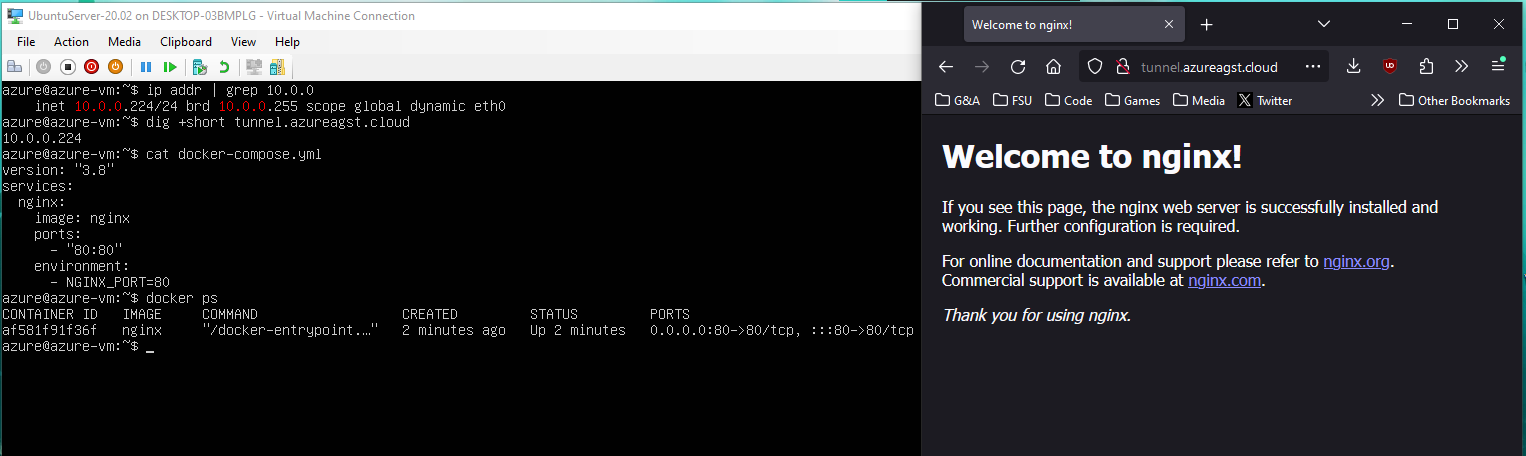The height and width of the screenshot is (456, 1526).
Task: Open the Games bookmarks folder
Action: pyautogui.click(x=1132, y=100)
